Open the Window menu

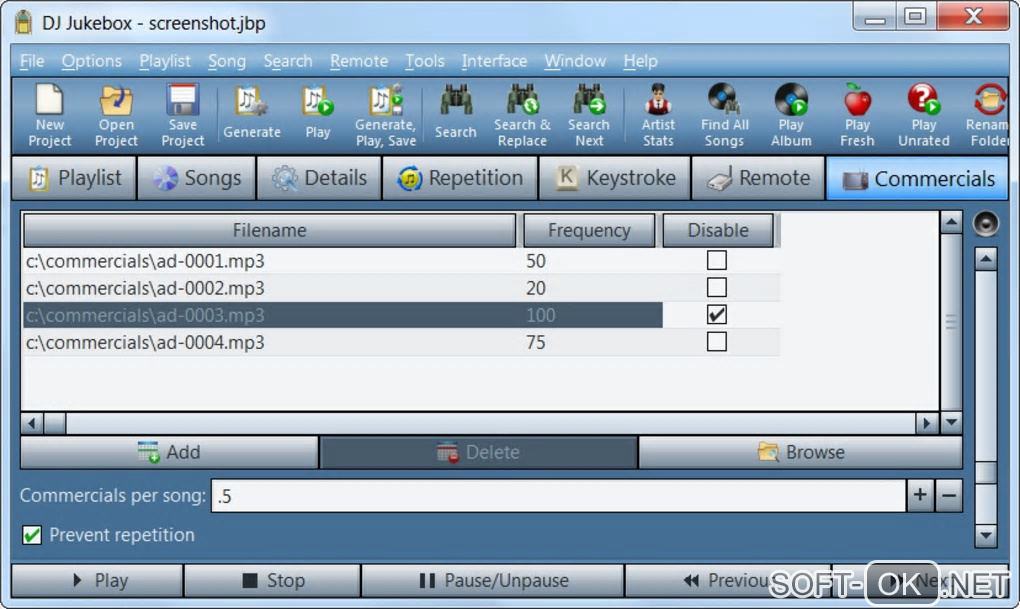pyautogui.click(x=575, y=61)
